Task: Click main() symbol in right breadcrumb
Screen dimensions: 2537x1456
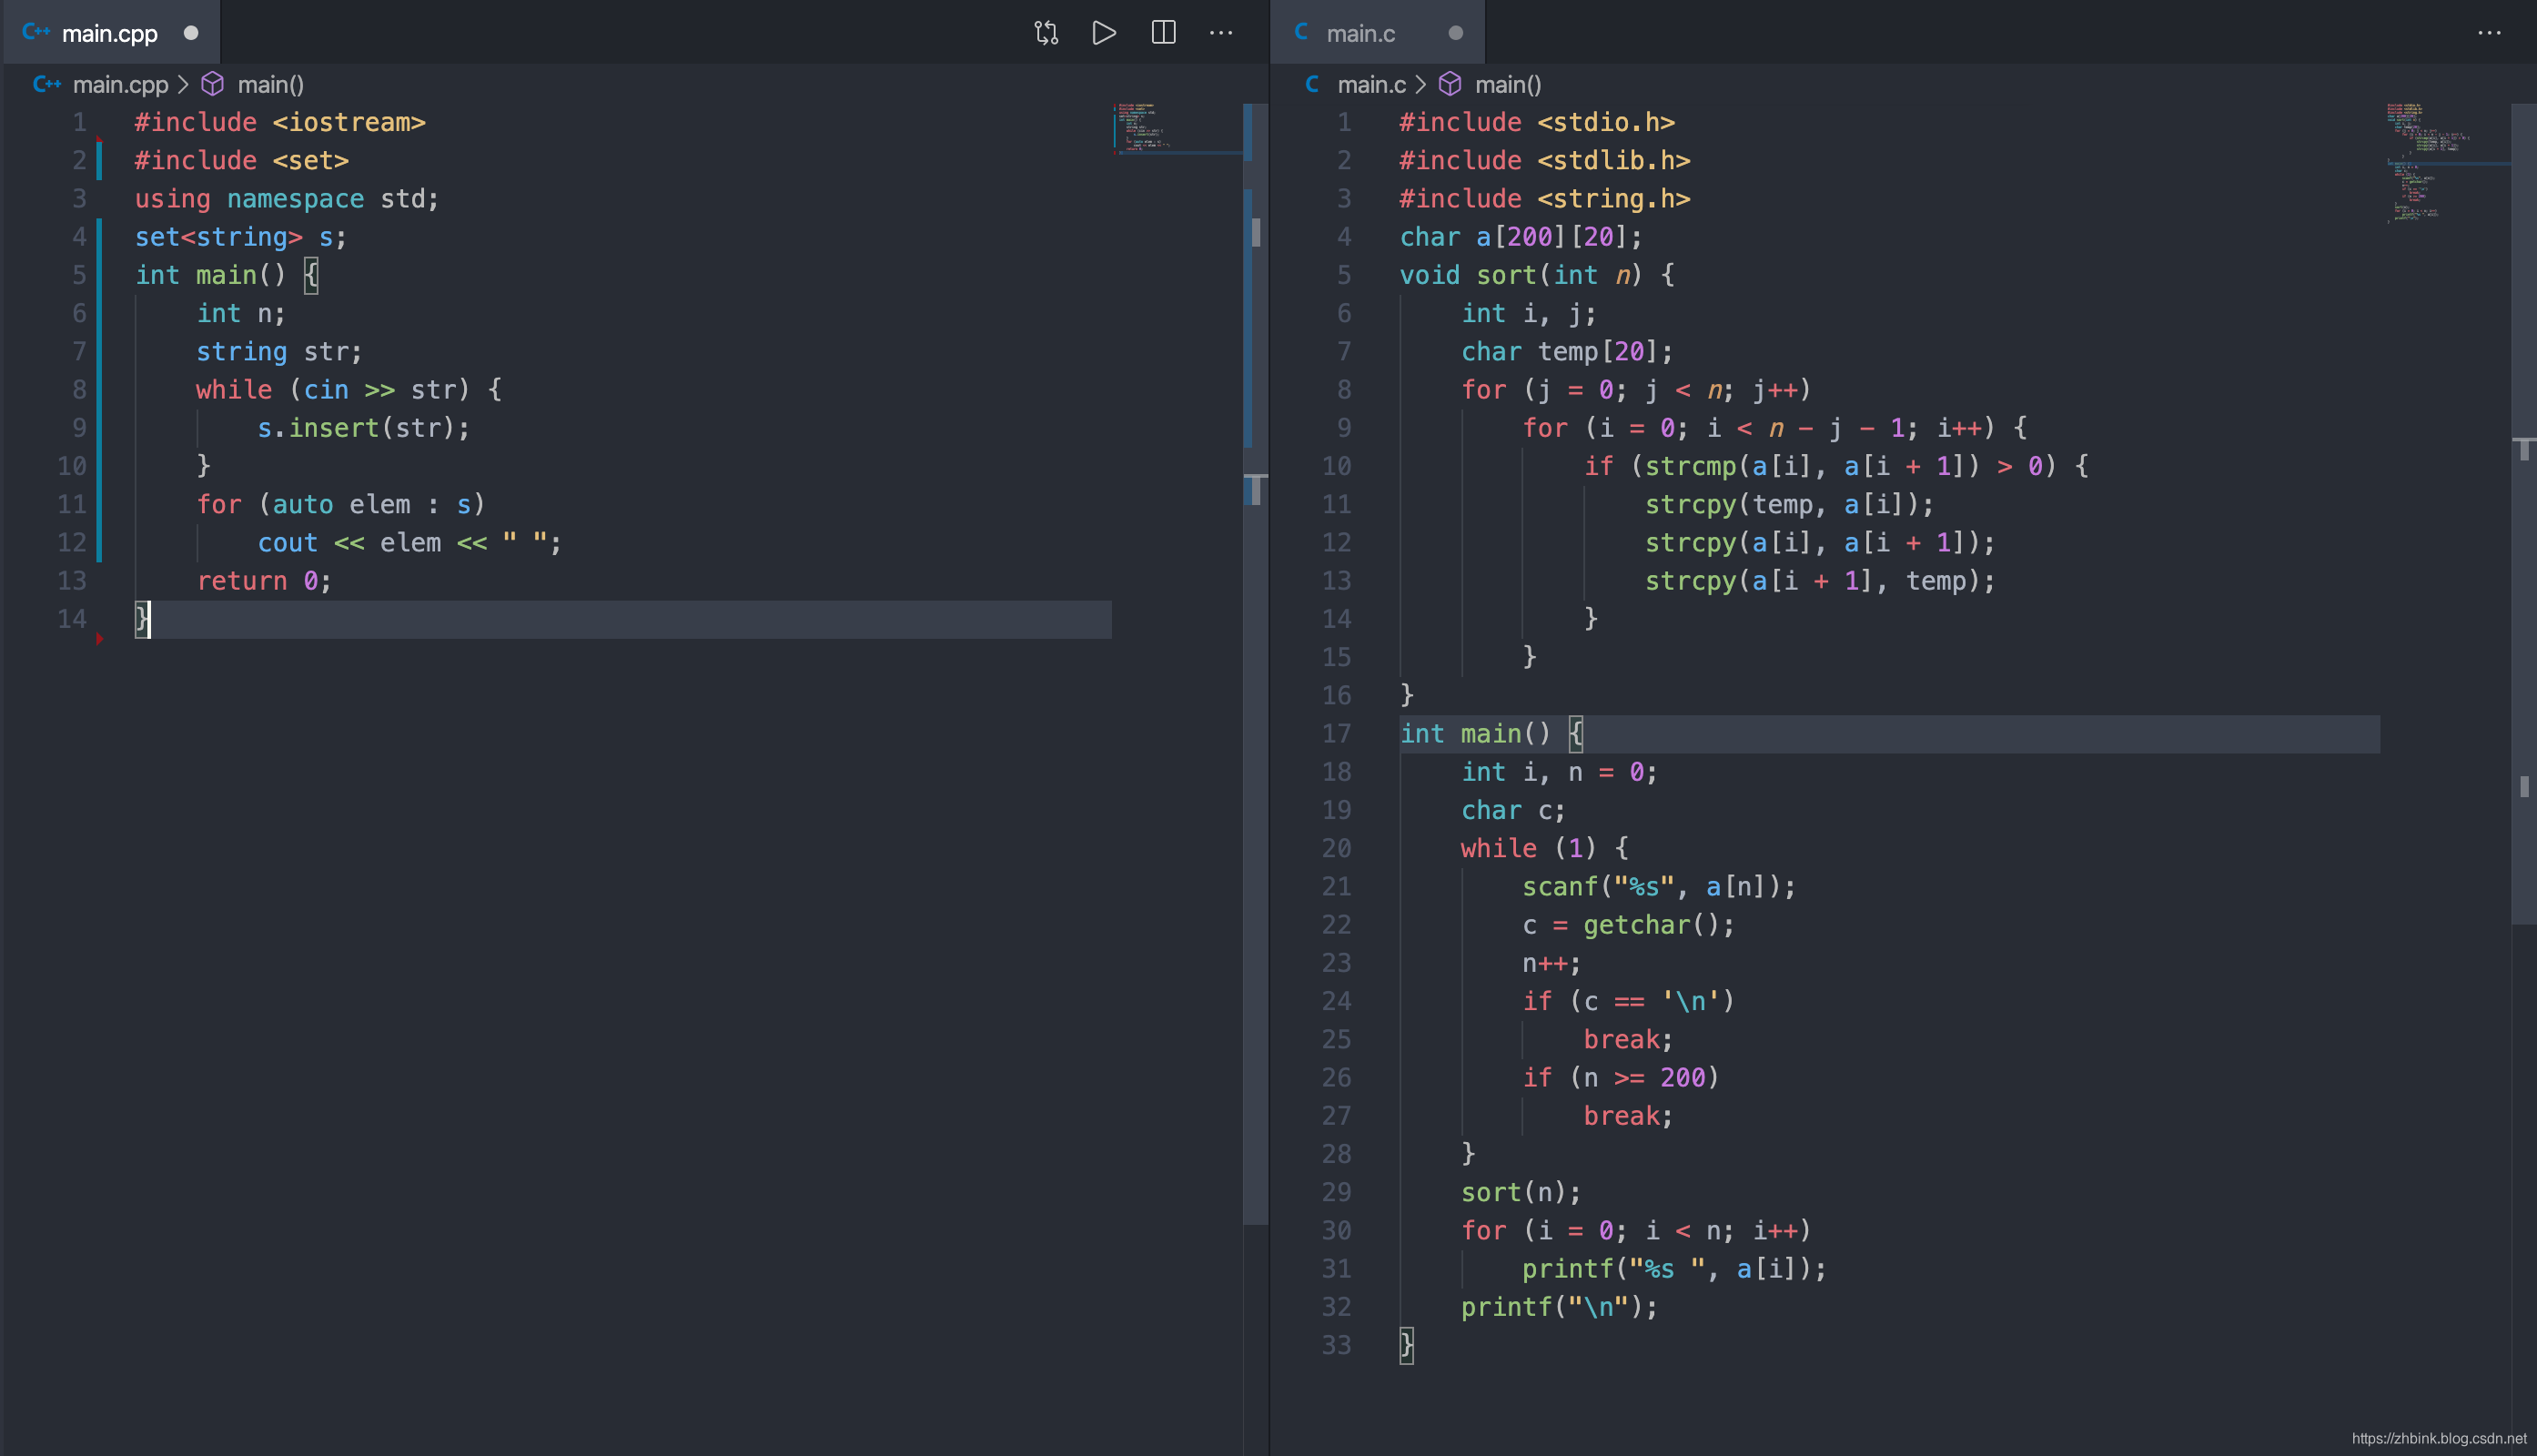Action: point(1508,85)
